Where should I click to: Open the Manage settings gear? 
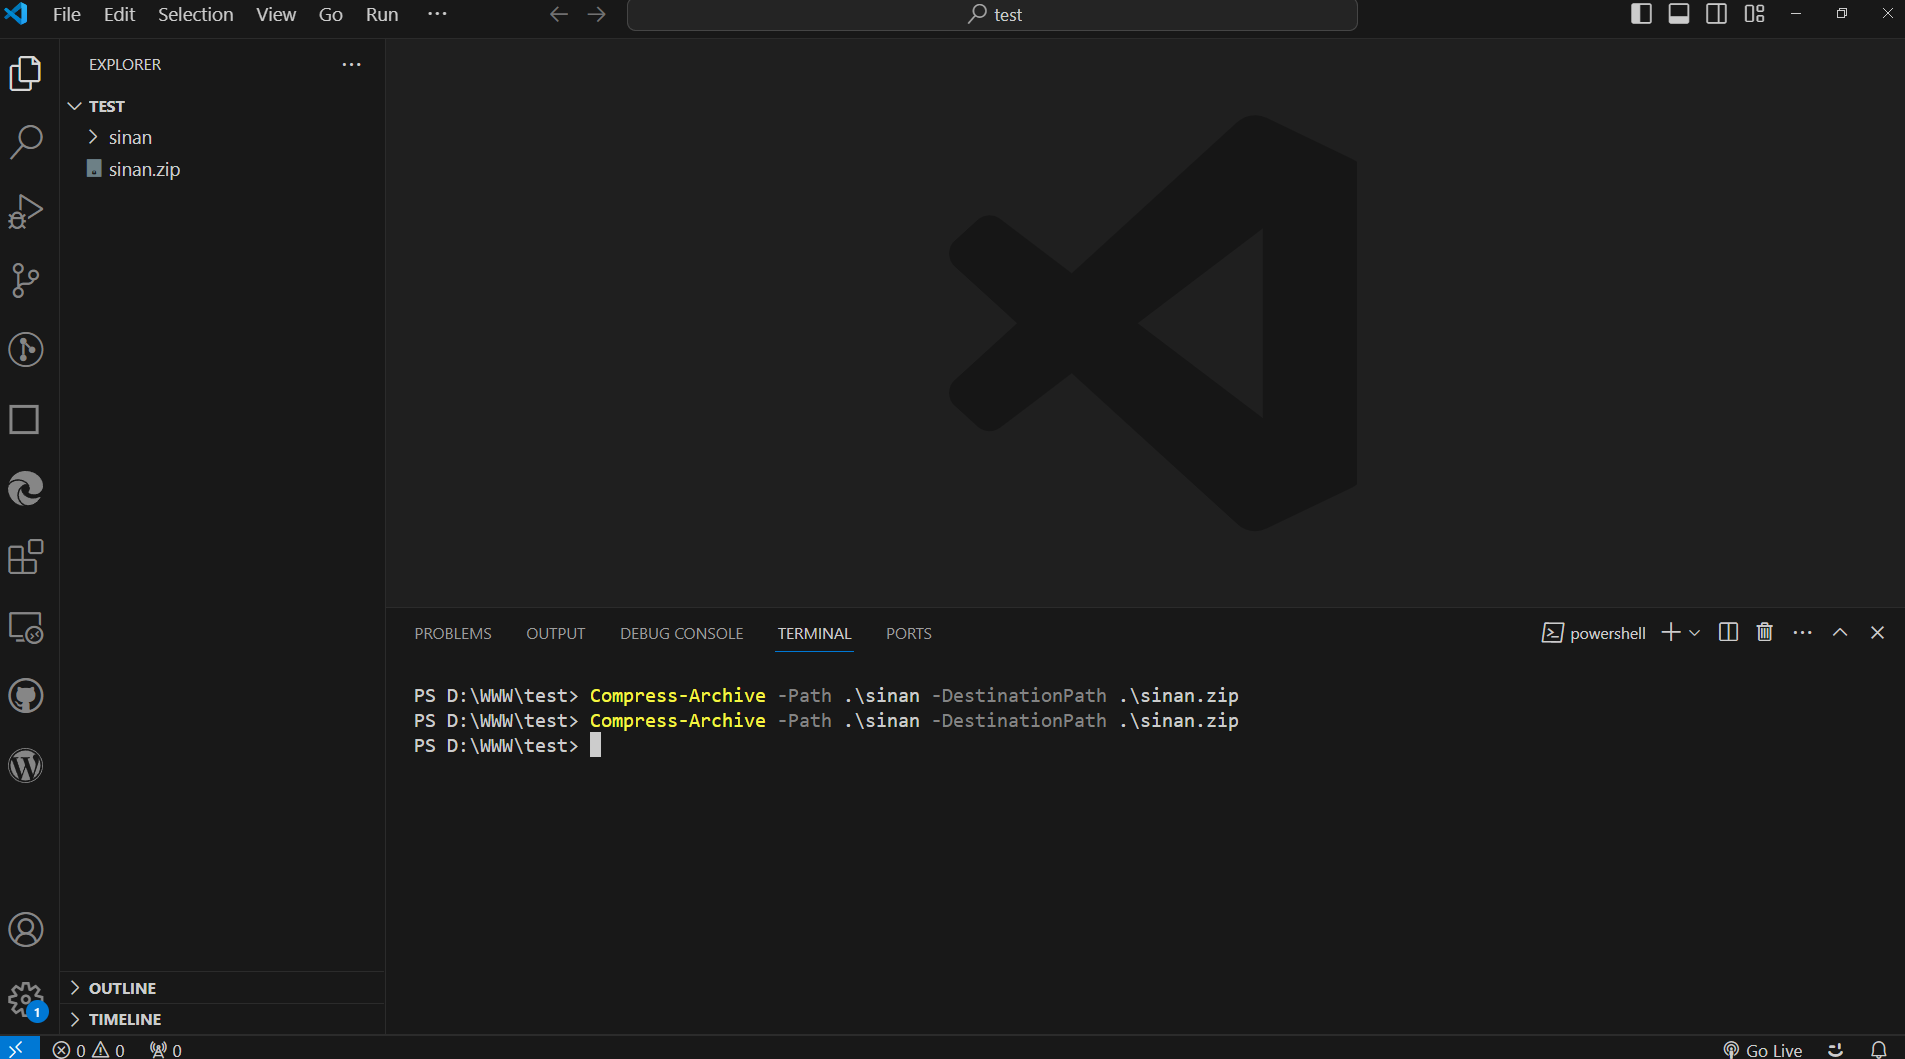pyautogui.click(x=25, y=999)
